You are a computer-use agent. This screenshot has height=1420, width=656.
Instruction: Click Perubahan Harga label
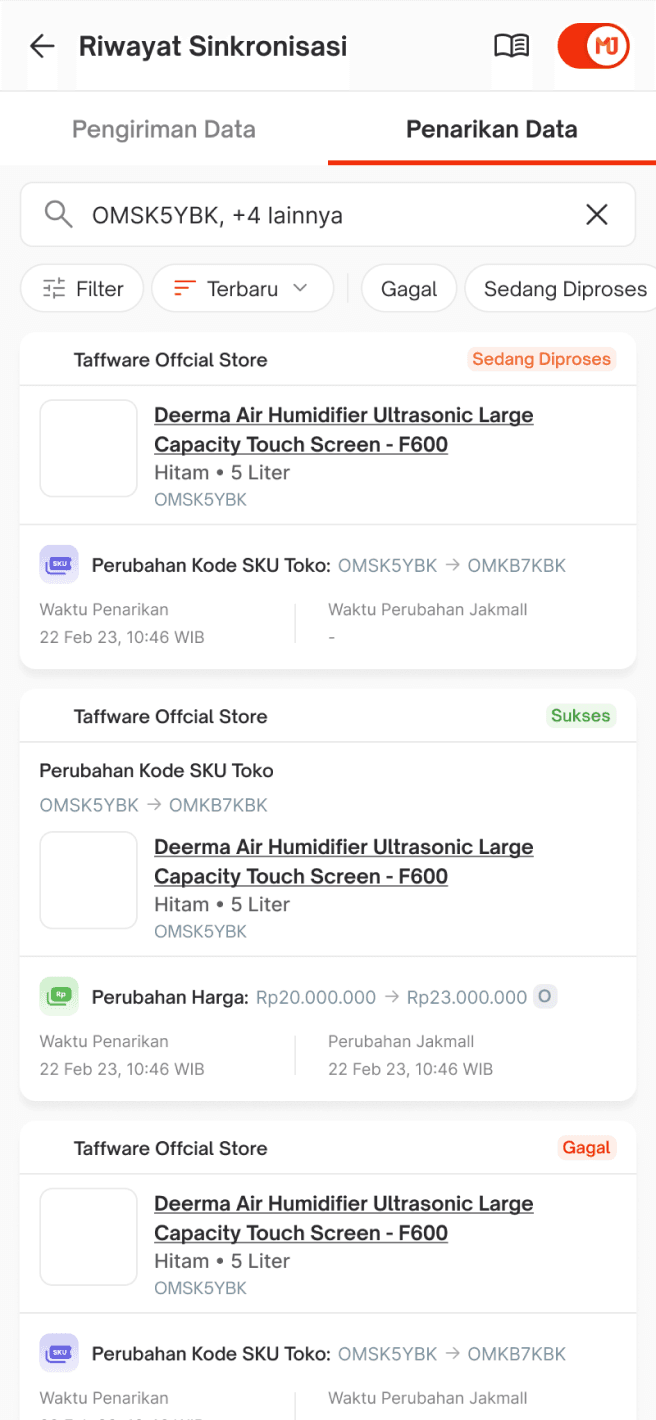click(170, 997)
